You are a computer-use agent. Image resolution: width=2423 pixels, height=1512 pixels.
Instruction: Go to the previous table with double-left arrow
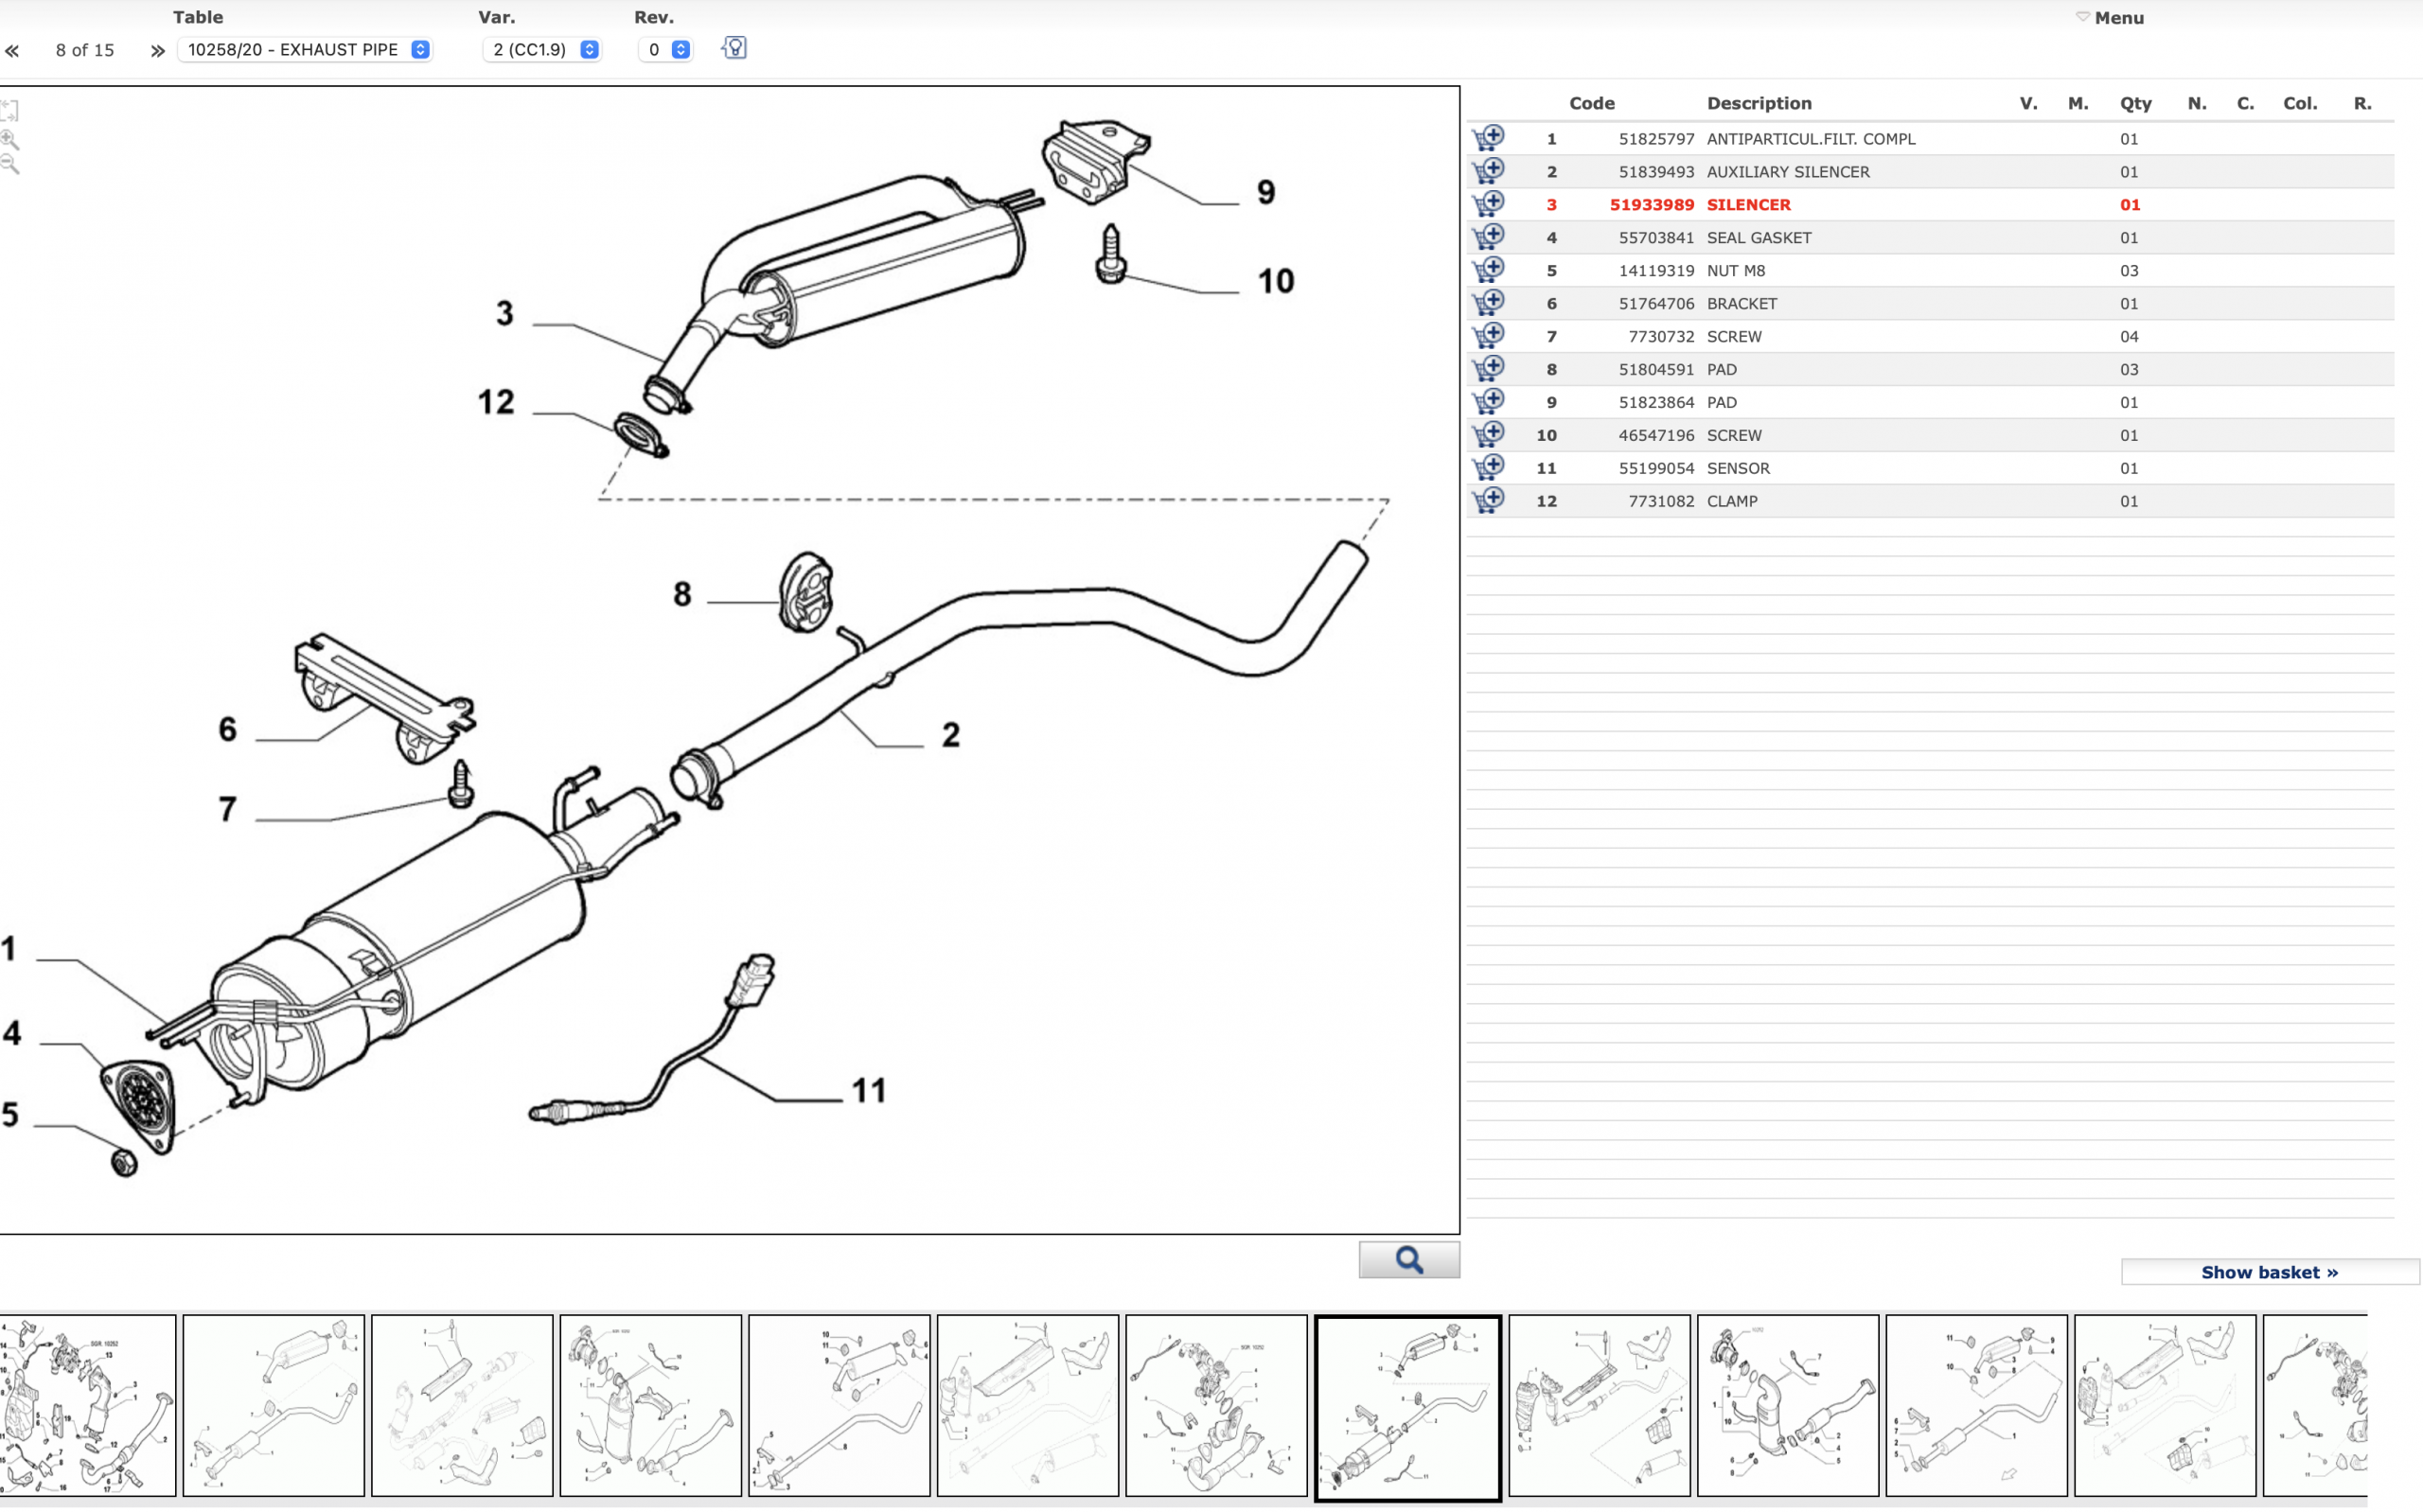[12, 51]
